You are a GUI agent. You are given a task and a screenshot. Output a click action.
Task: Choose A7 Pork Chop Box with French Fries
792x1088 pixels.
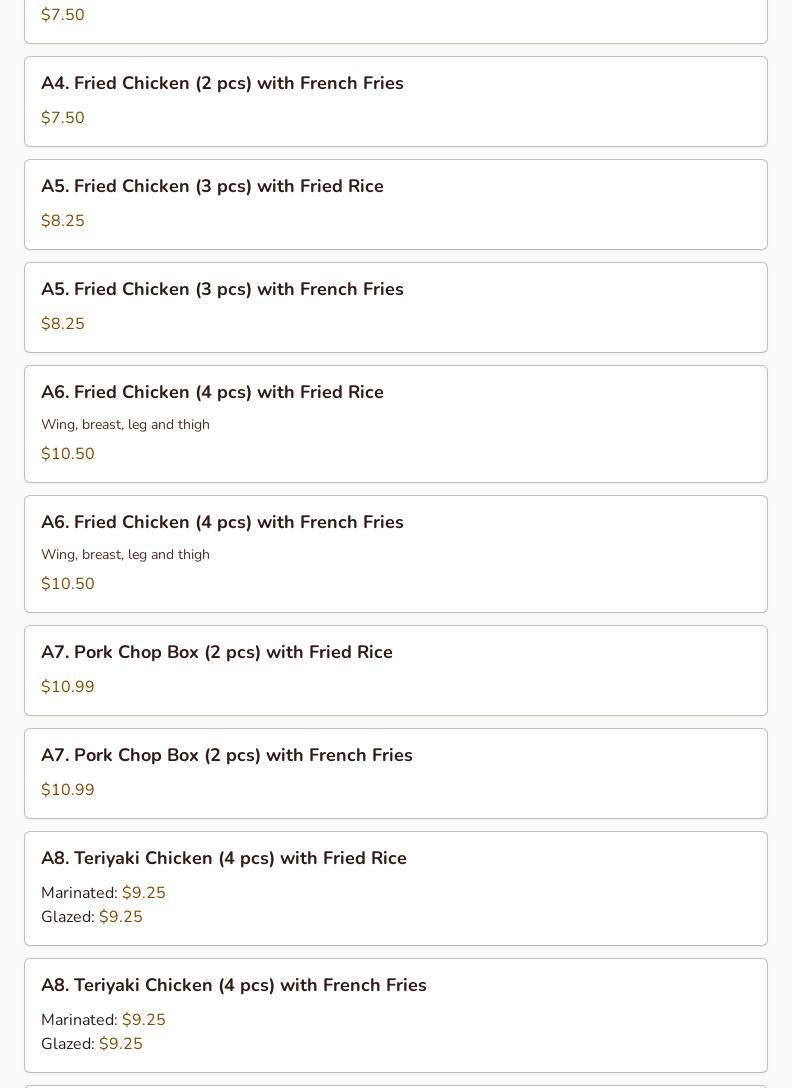(227, 755)
